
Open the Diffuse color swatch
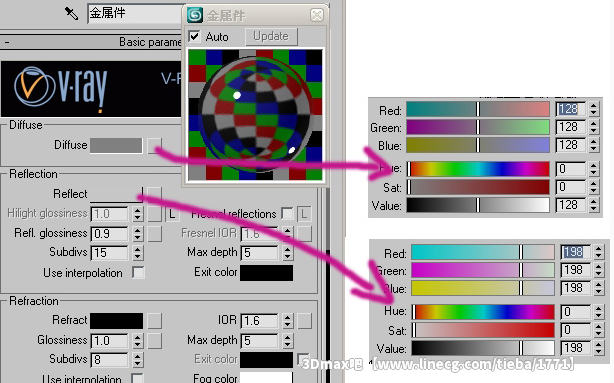(116, 145)
